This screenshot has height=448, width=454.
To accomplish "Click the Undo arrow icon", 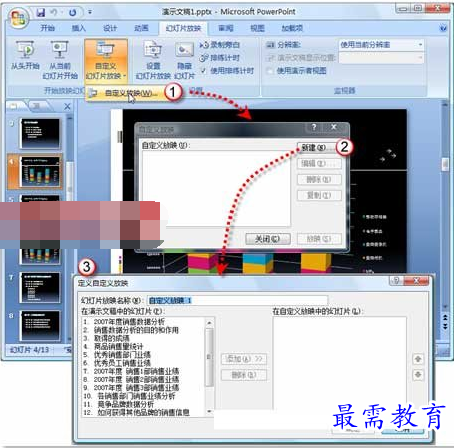I will tap(54, 12).
